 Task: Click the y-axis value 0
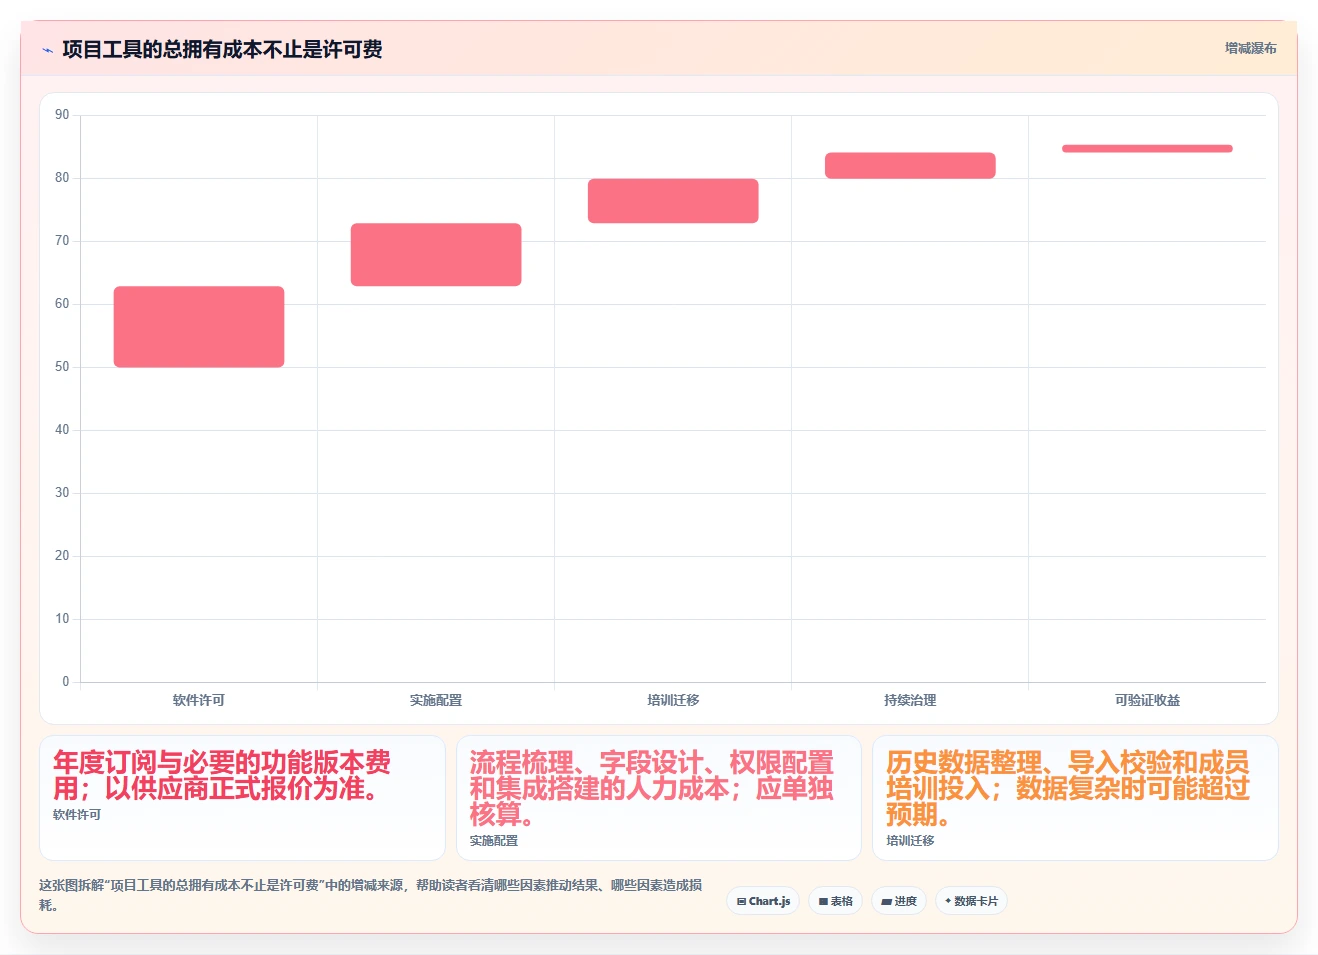click(x=66, y=682)
